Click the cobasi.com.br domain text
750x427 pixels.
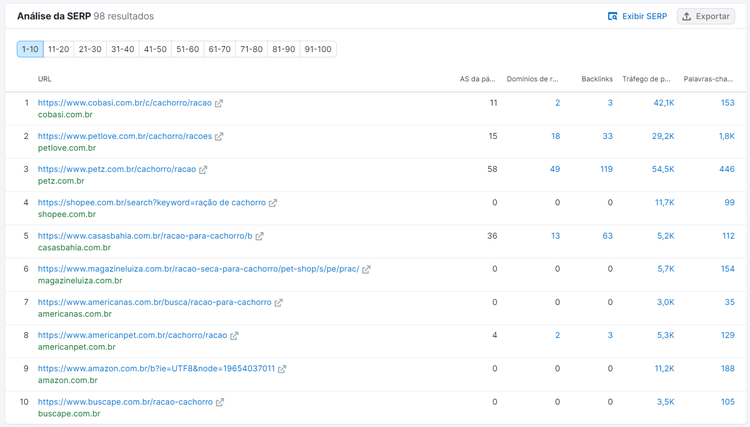65,115
